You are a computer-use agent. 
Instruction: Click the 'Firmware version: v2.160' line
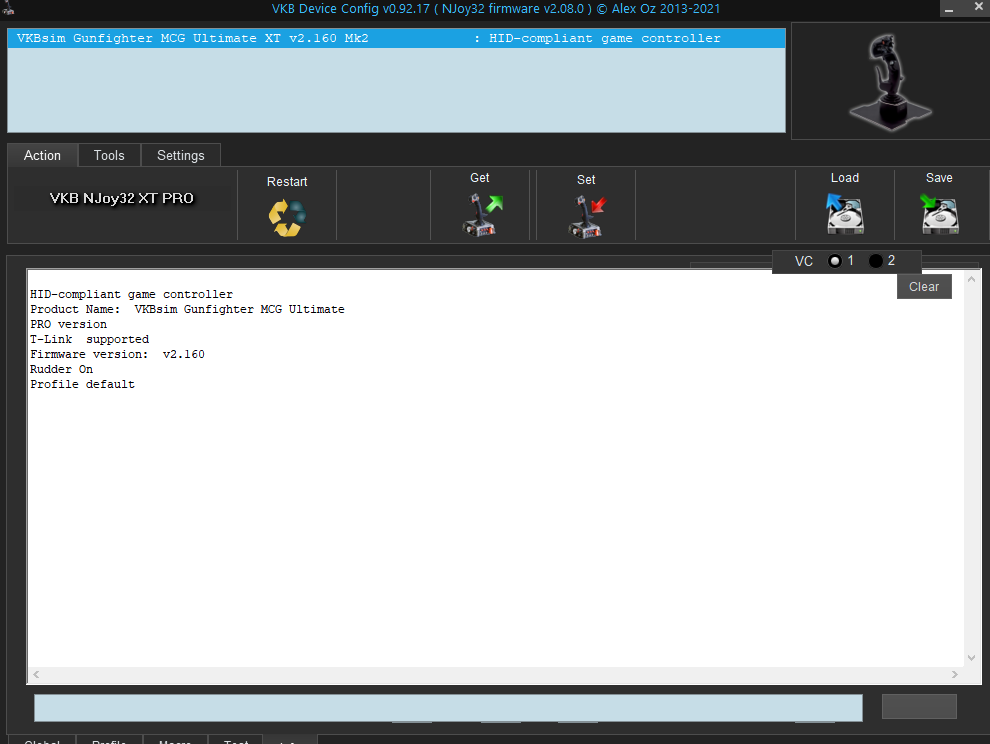pos(117,354)
